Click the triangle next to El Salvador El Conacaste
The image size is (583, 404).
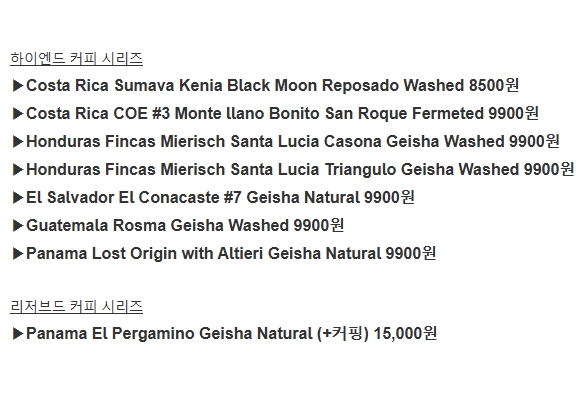pos(18,198)
